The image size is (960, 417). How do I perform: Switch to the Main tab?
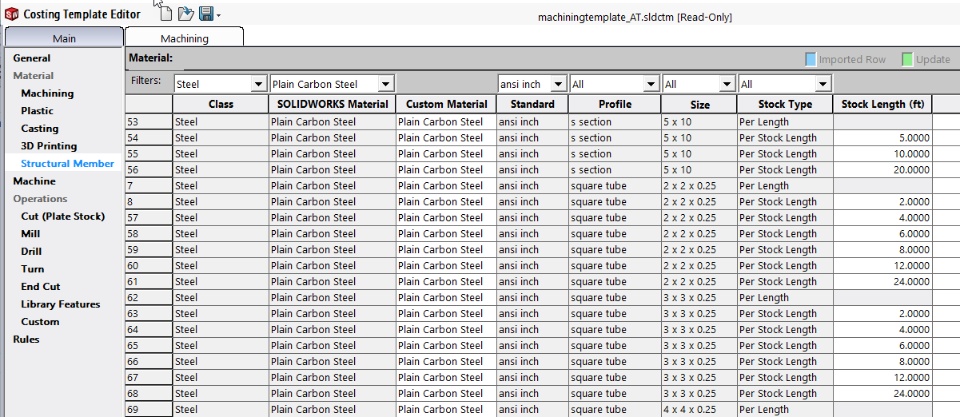tap(64, 38)
